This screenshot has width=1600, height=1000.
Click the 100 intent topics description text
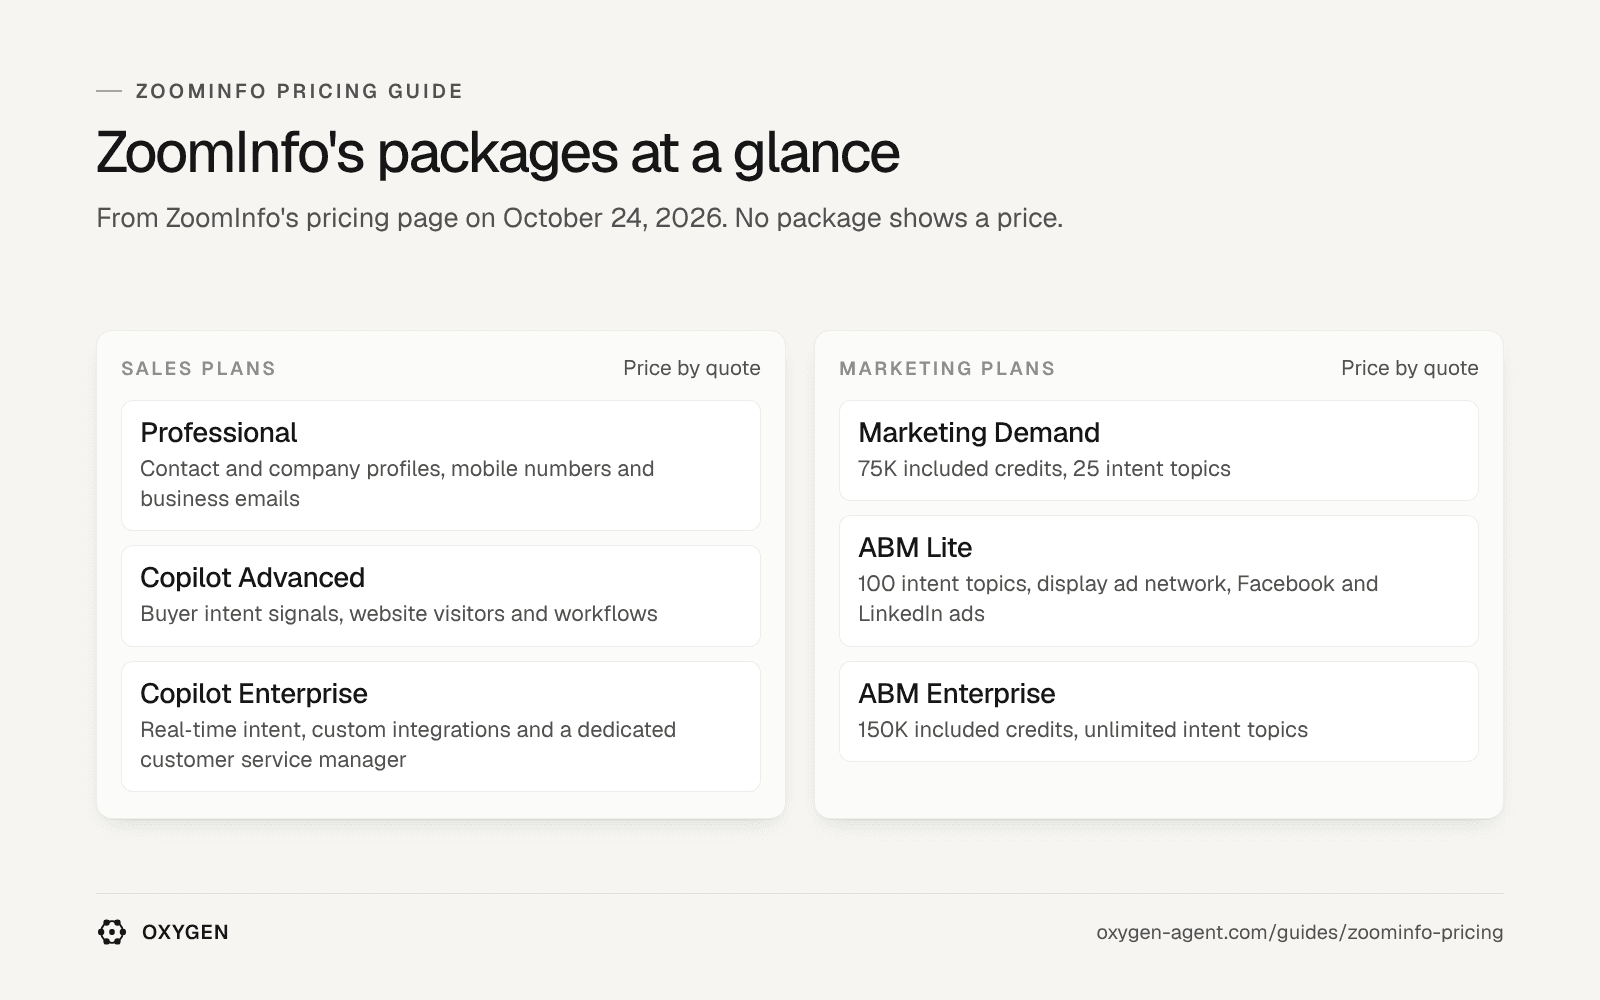[1118, 599]
